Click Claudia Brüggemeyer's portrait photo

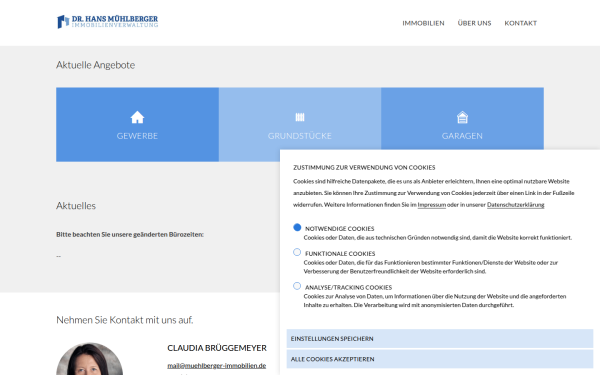pyautogui.click(x=90, y=359)
